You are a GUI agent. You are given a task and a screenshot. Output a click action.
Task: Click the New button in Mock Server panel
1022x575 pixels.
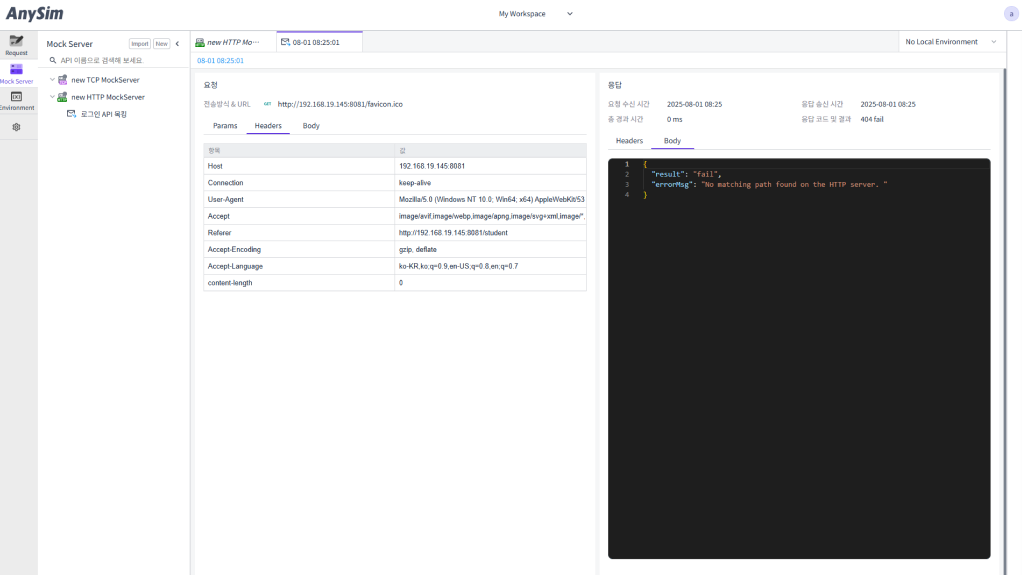[161, 44]
